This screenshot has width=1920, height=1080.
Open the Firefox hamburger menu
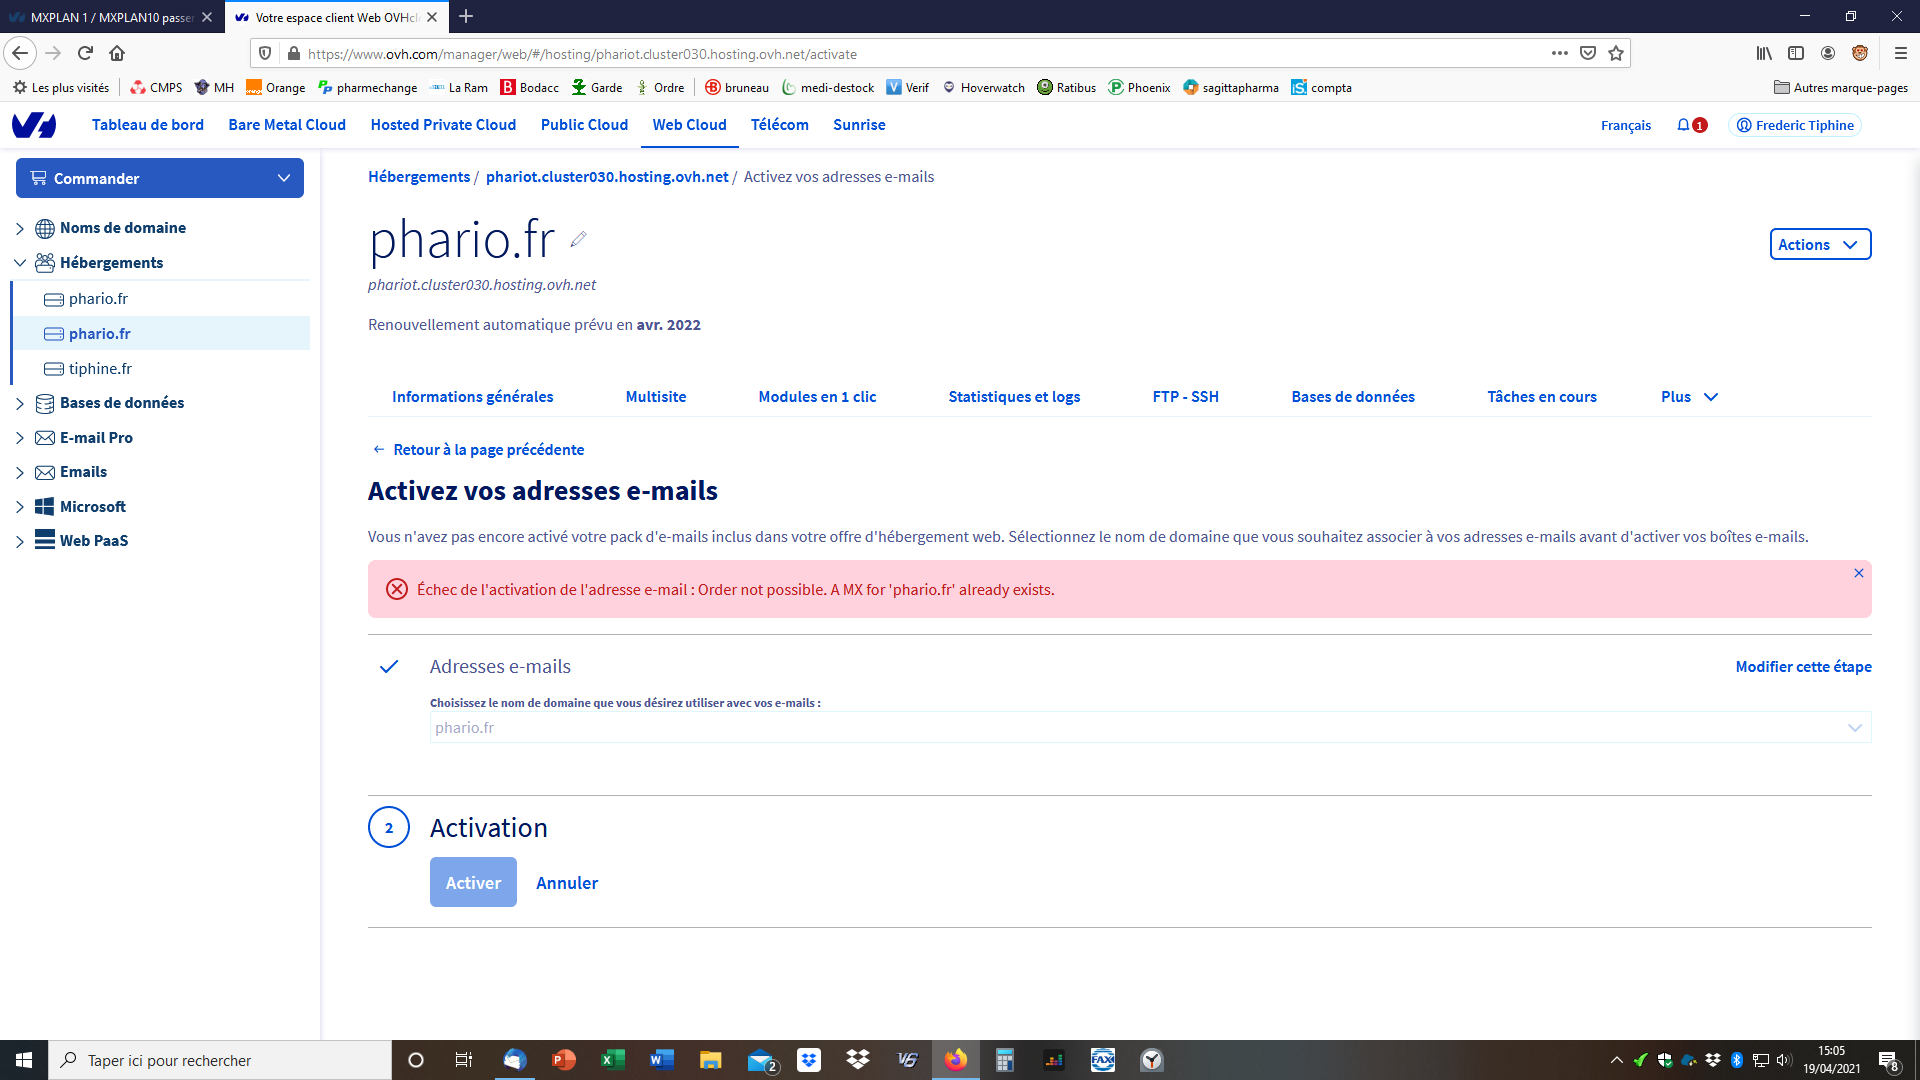(1900, 53)
